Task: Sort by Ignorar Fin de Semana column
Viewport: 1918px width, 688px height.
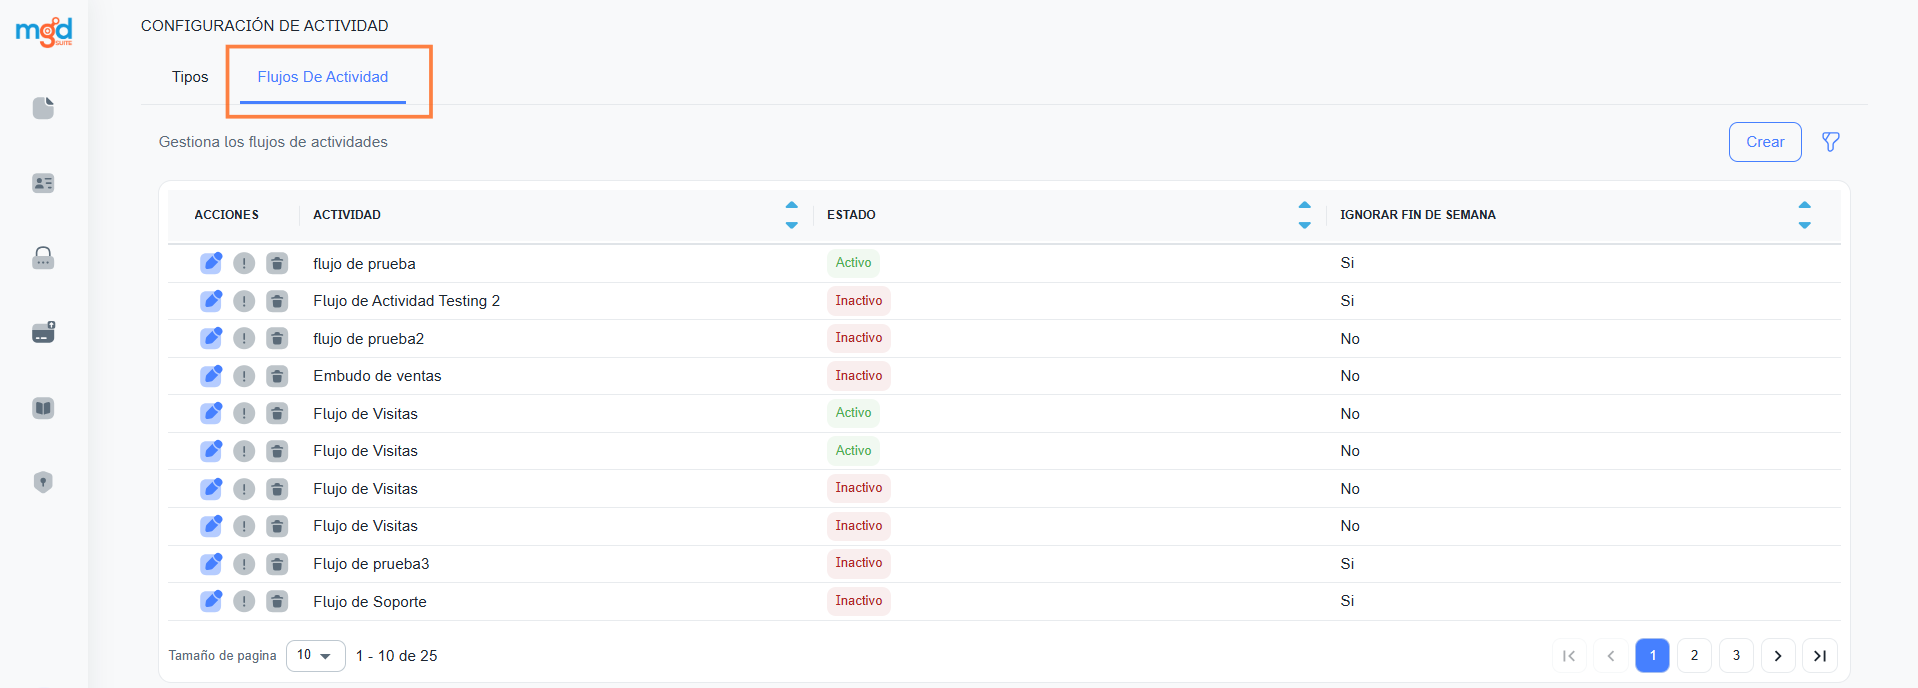Action: click(1804, 215)
